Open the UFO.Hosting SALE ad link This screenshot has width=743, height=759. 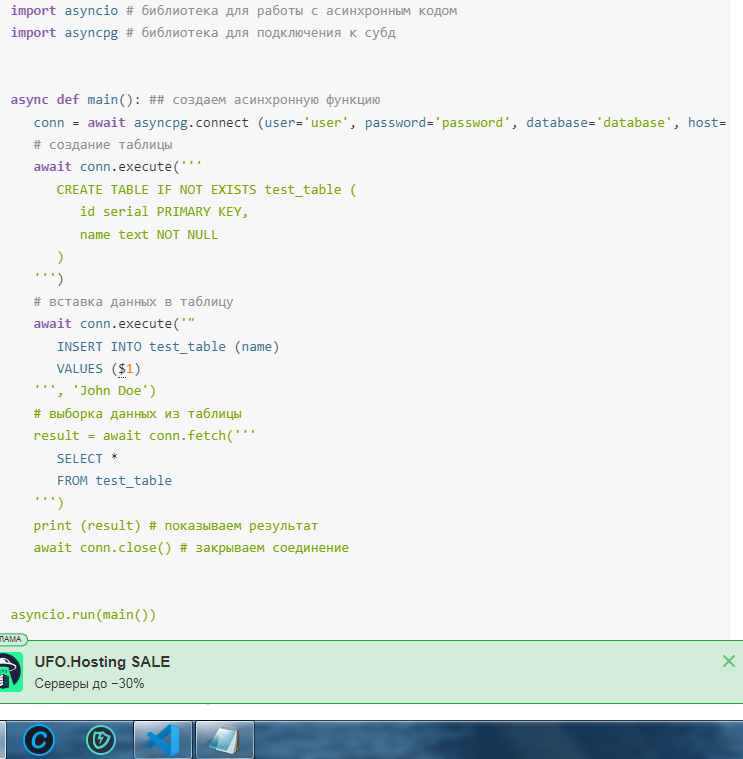[102, 662]
